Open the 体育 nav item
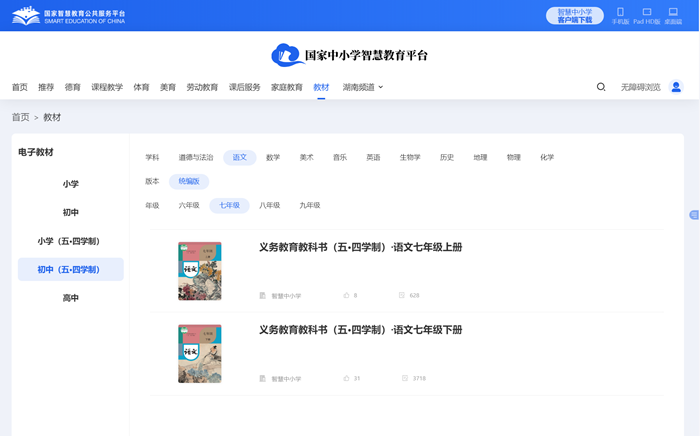This screenshot has width=700, height=436. coord(141,87)
